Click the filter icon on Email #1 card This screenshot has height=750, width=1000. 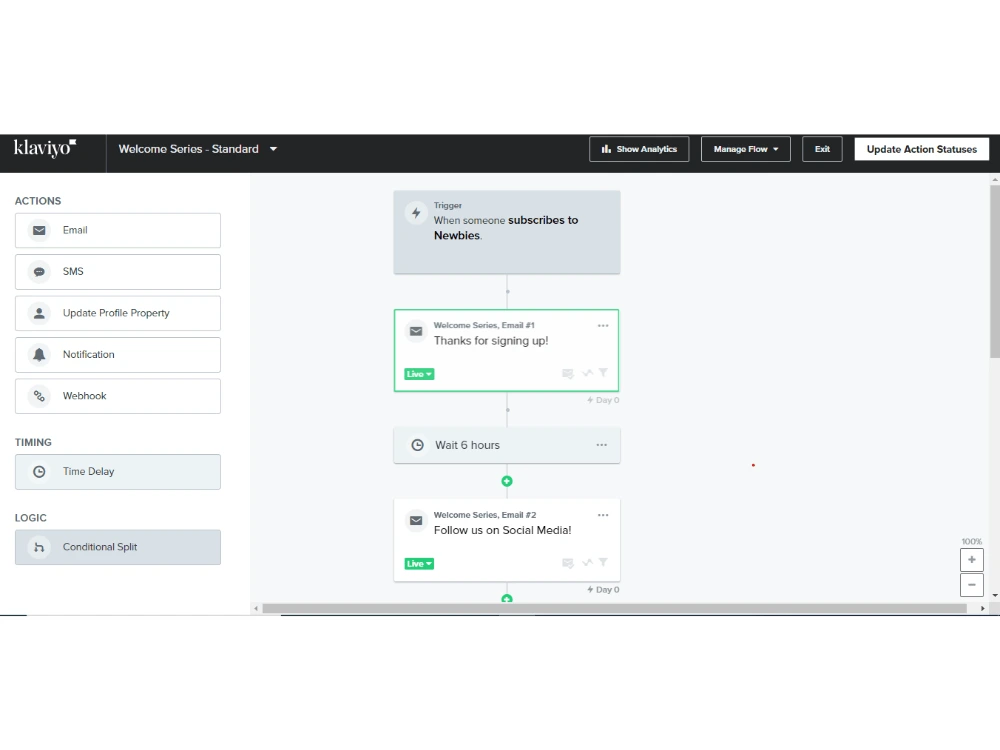click(602, 373)
